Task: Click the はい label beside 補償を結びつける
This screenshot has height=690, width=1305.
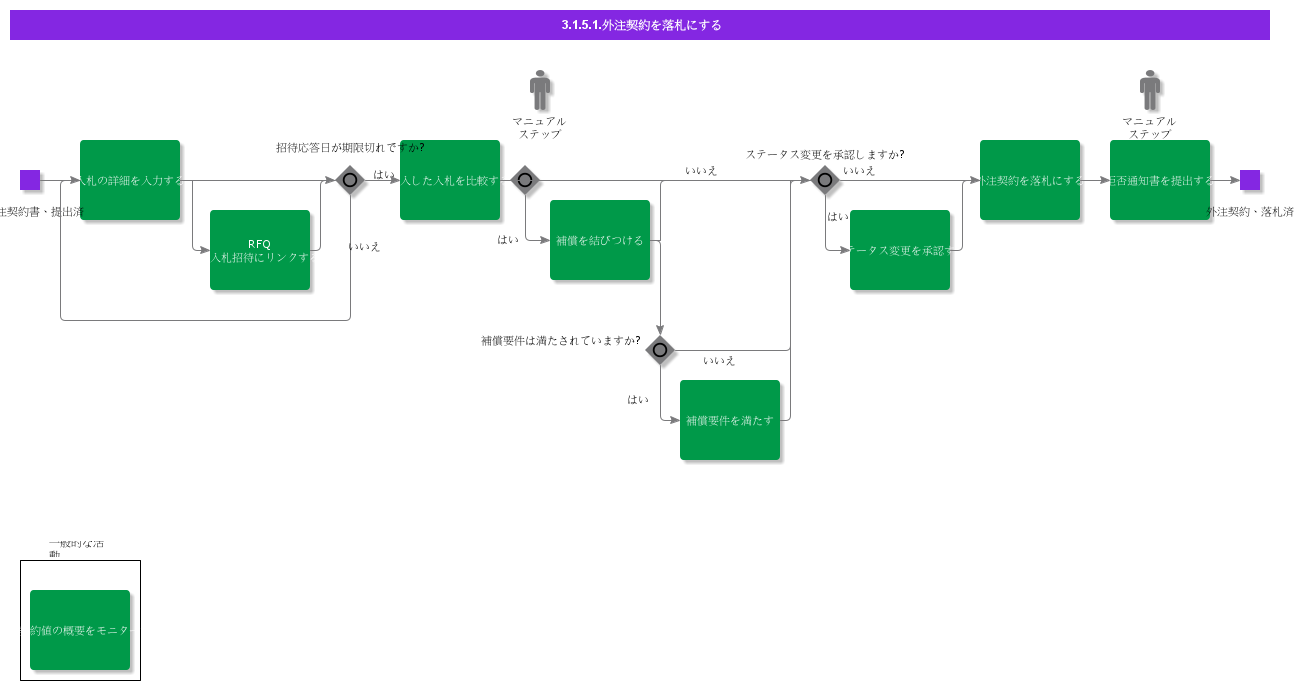Action: 508,239
